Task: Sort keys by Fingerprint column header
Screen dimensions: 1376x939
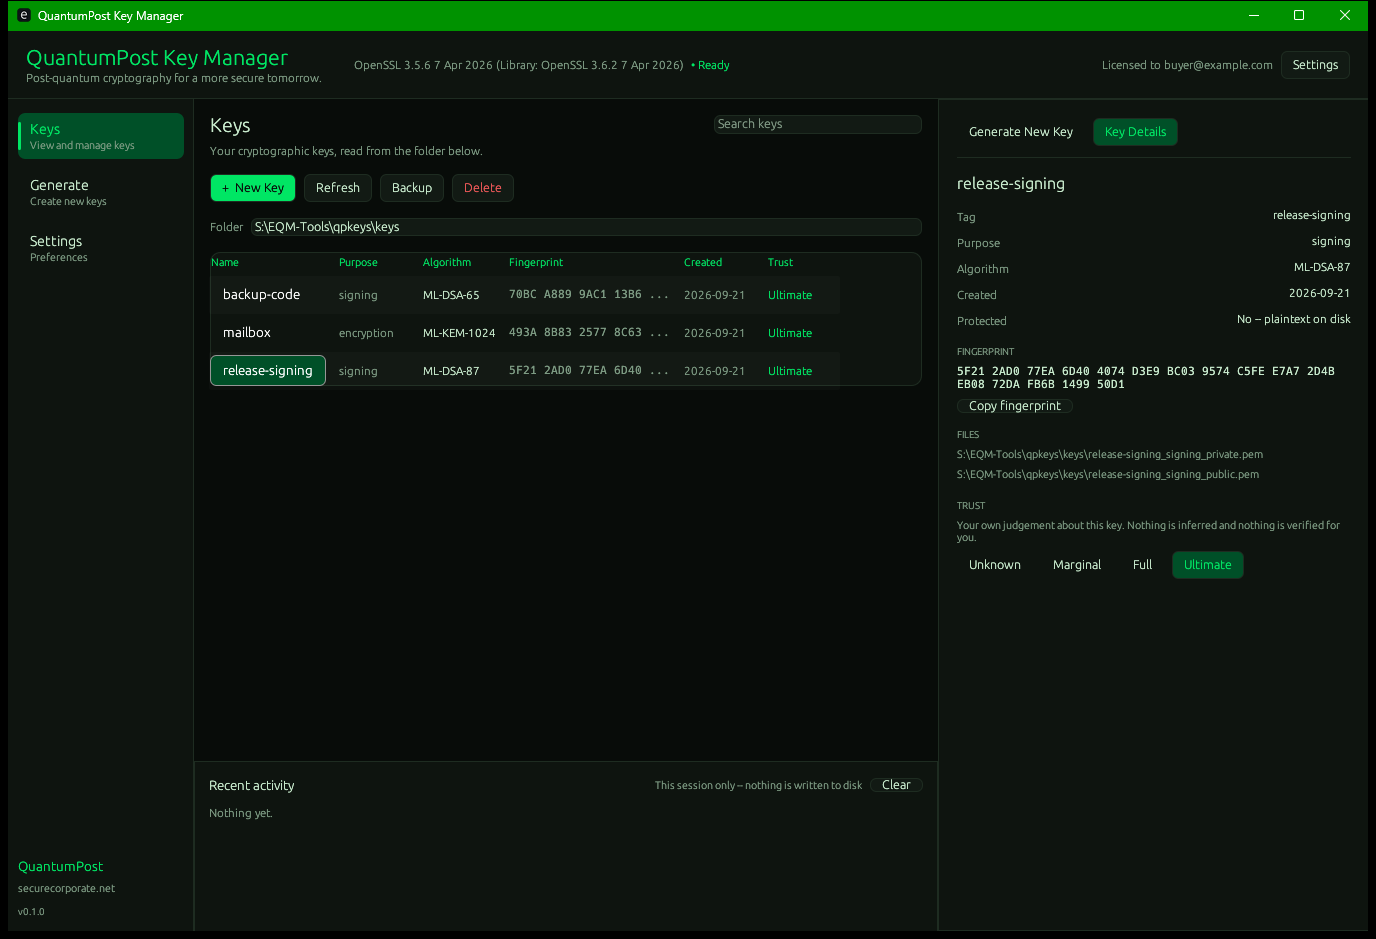Action: [536, 262]
